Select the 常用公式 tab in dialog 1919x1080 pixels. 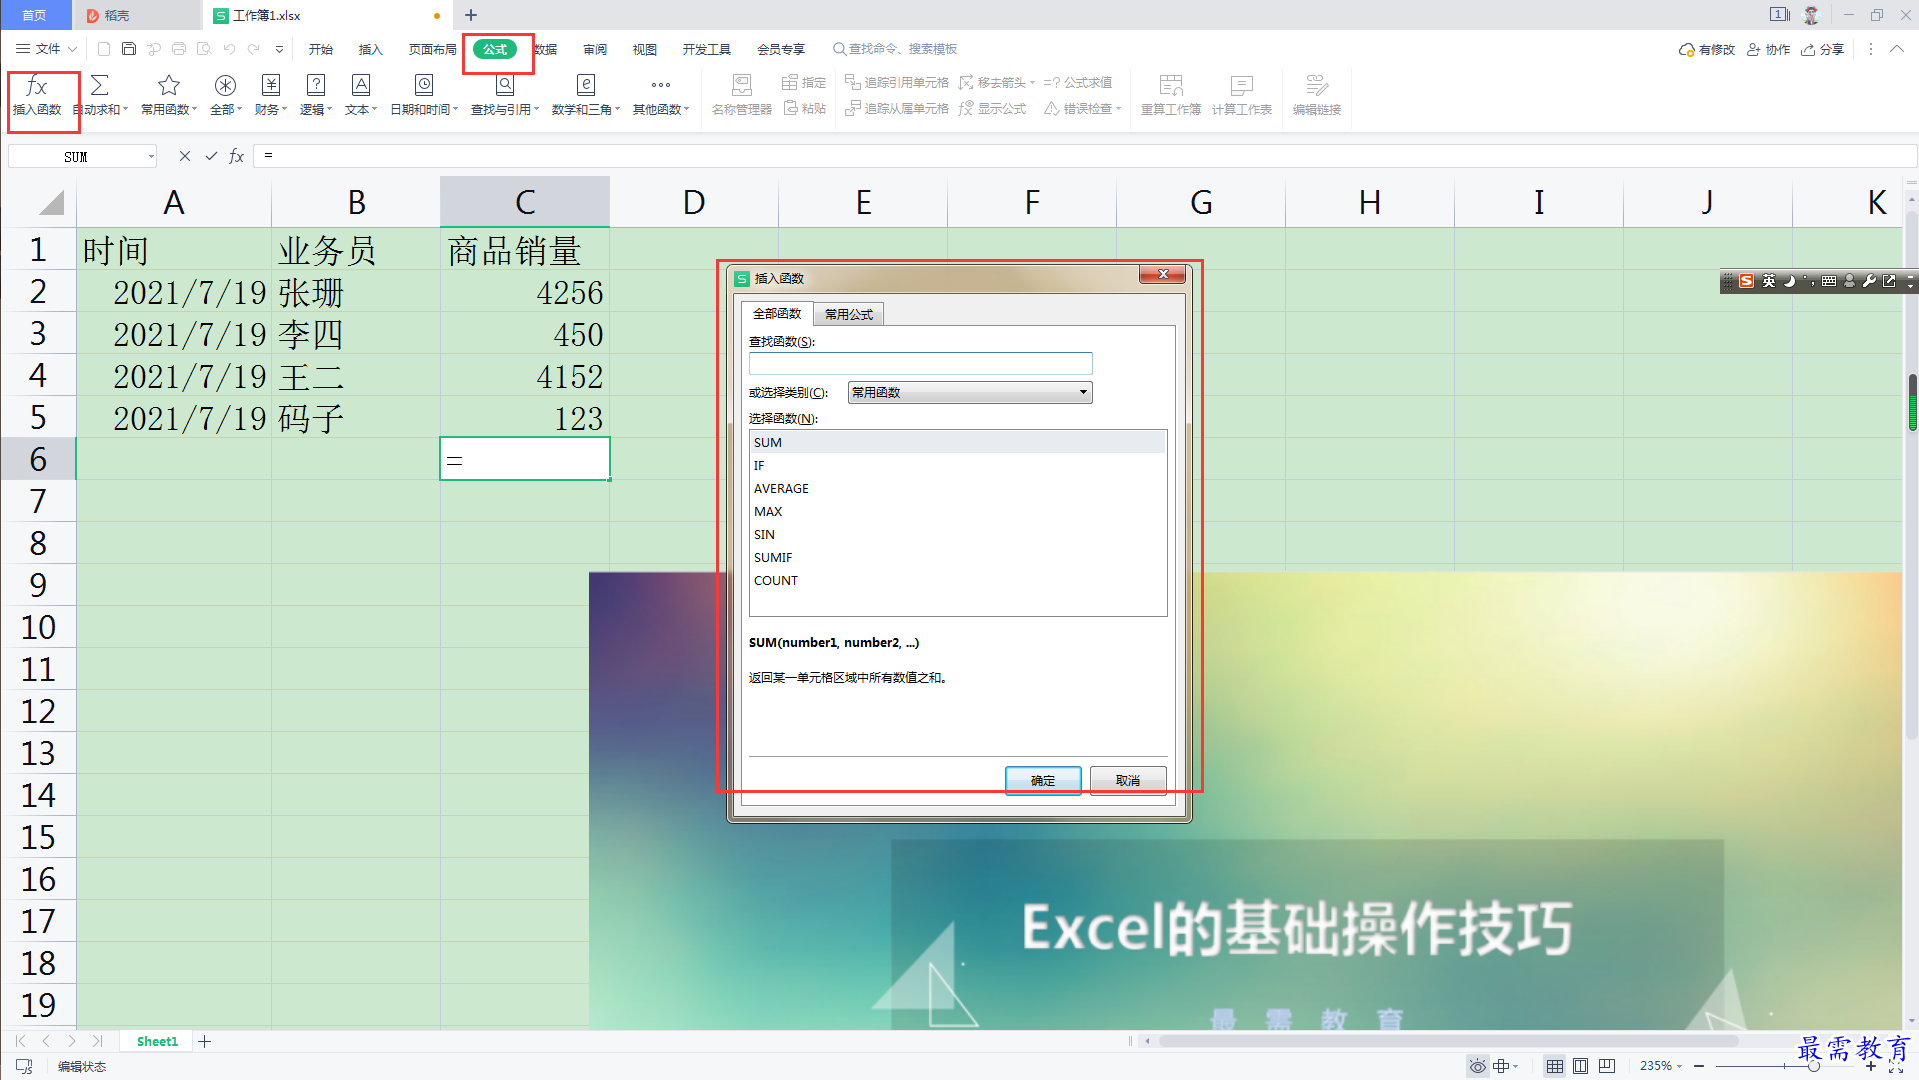click(849, 314)
